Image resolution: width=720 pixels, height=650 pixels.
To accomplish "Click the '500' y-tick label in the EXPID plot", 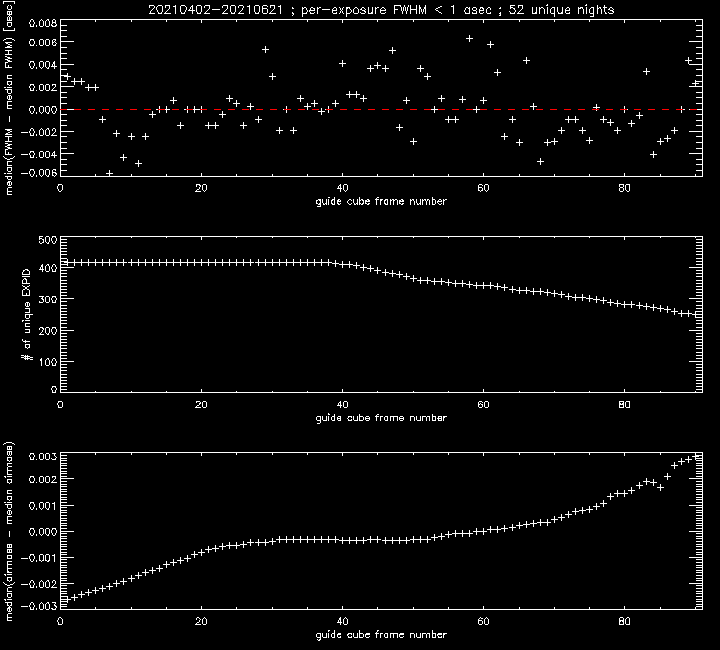I will pyautogui.click(x=48, y=241).
